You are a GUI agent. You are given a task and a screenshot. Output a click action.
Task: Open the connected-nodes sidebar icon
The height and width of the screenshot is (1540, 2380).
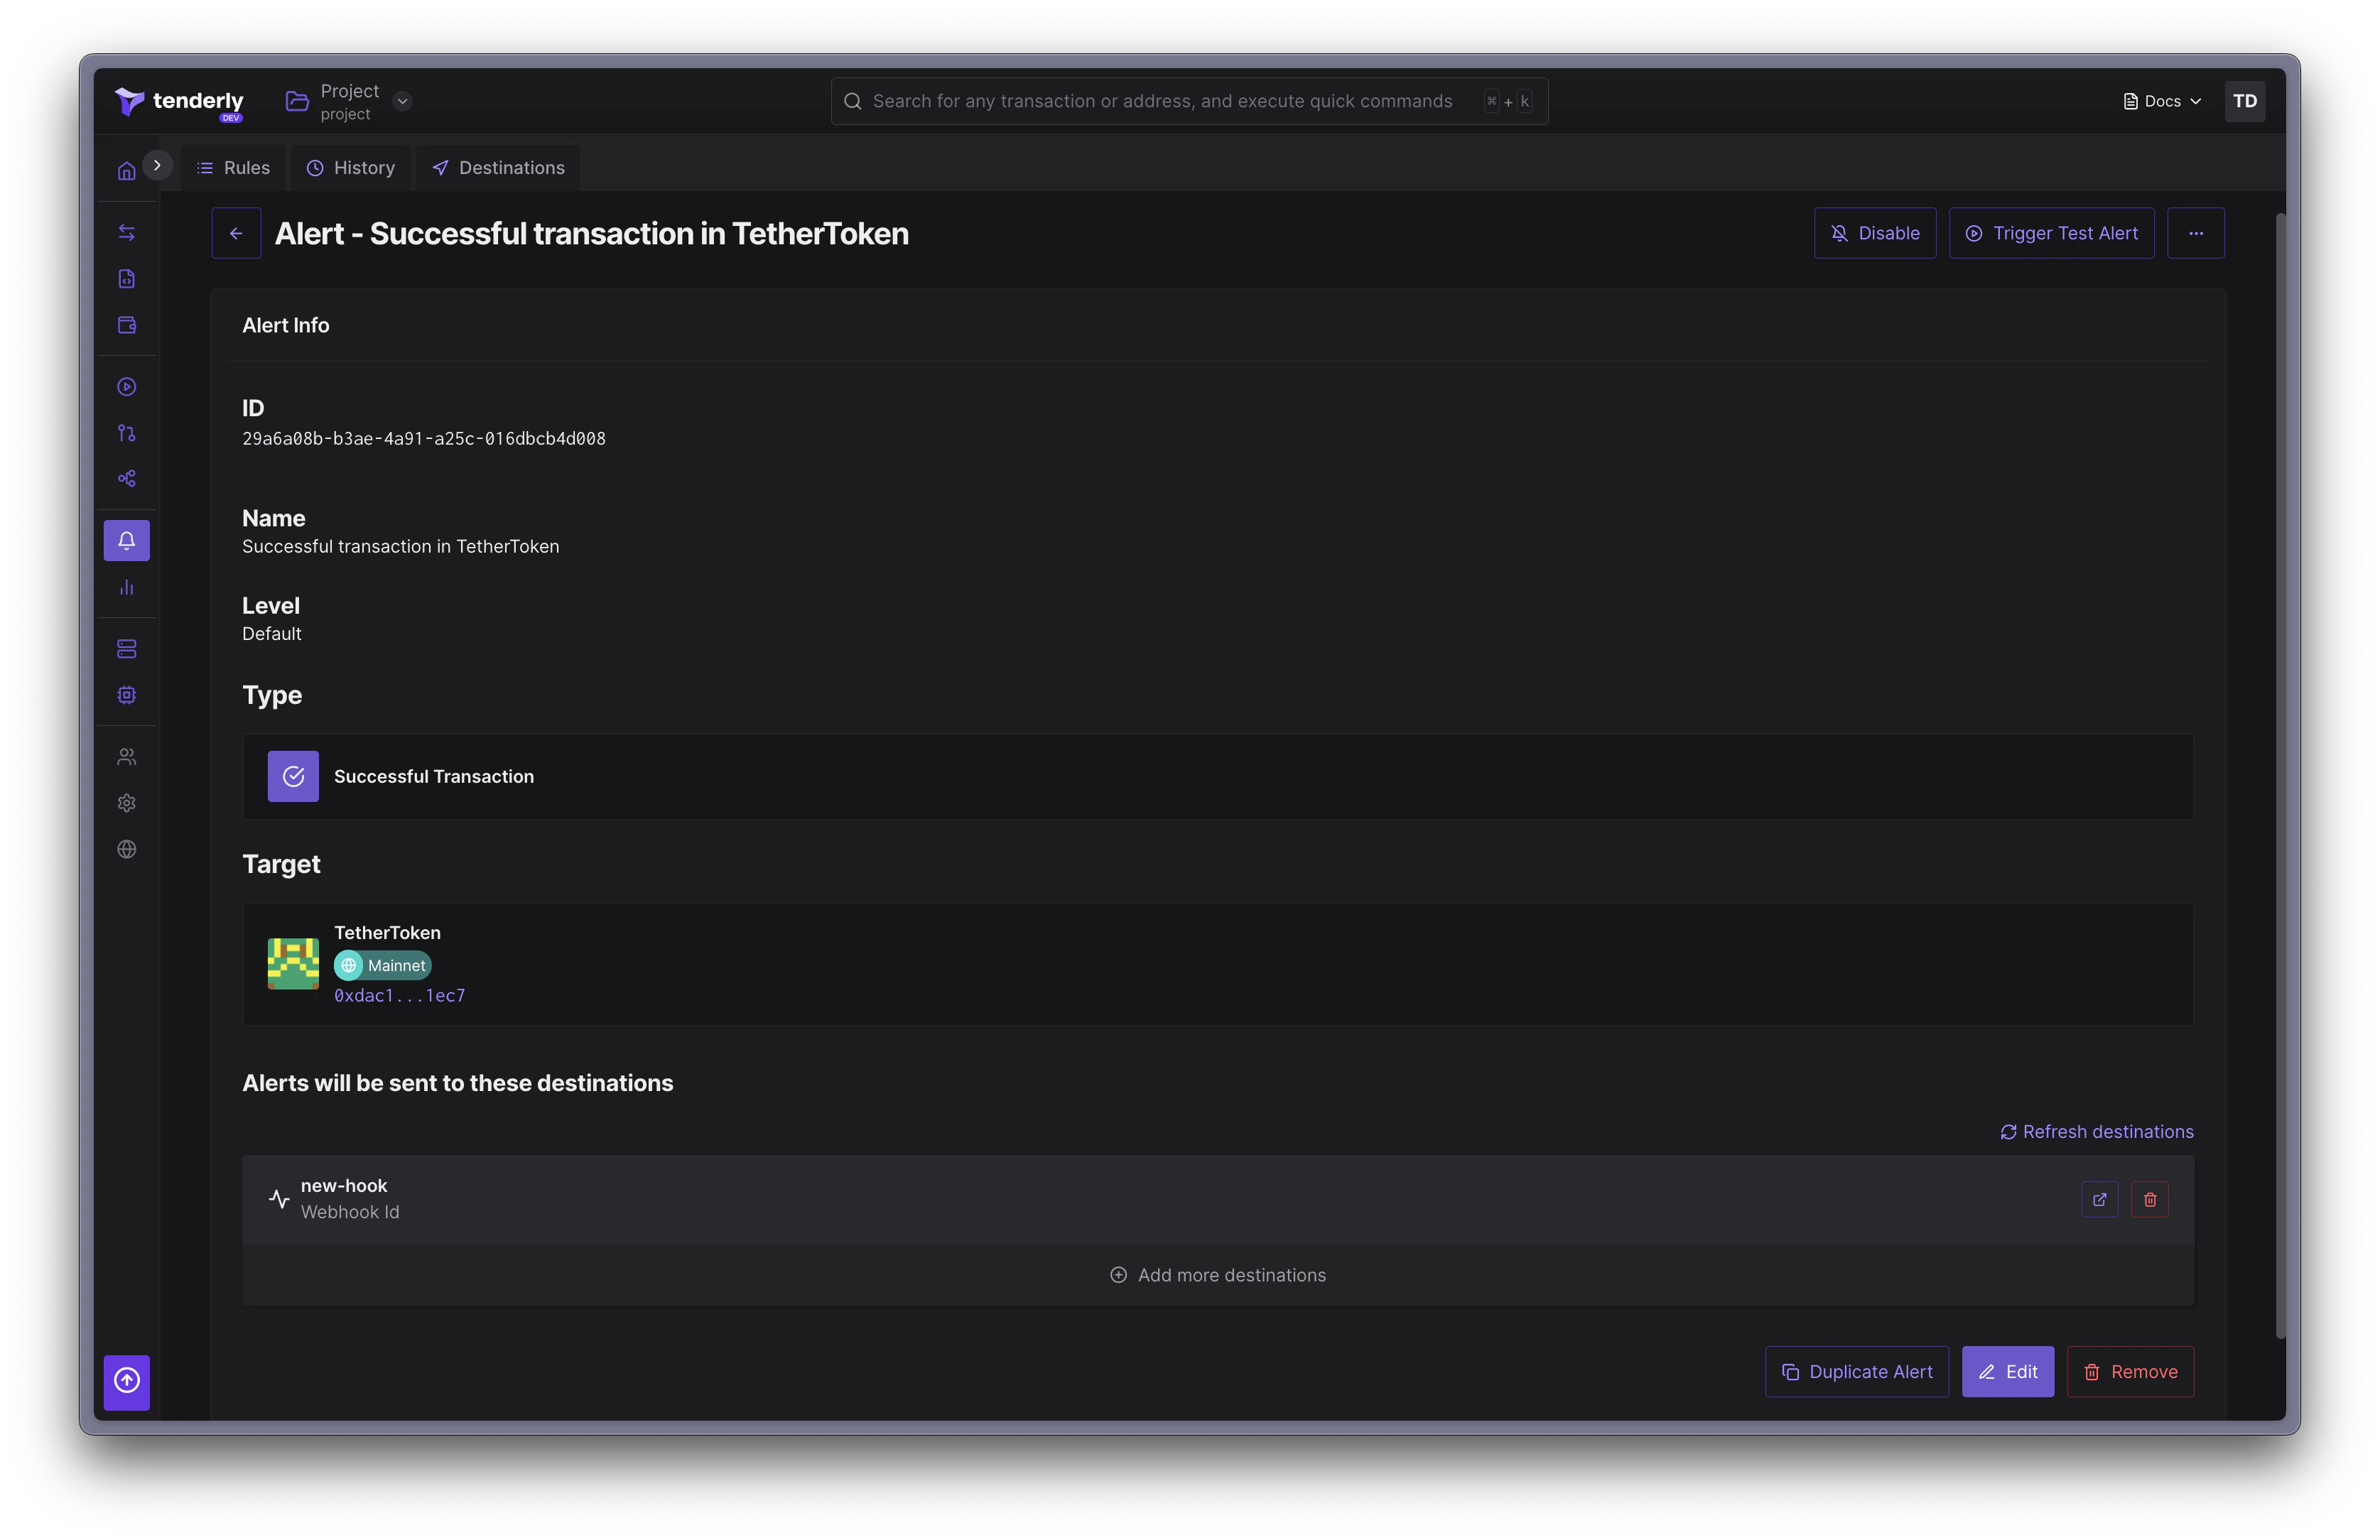pyautogui.click(x=127, y=479)
